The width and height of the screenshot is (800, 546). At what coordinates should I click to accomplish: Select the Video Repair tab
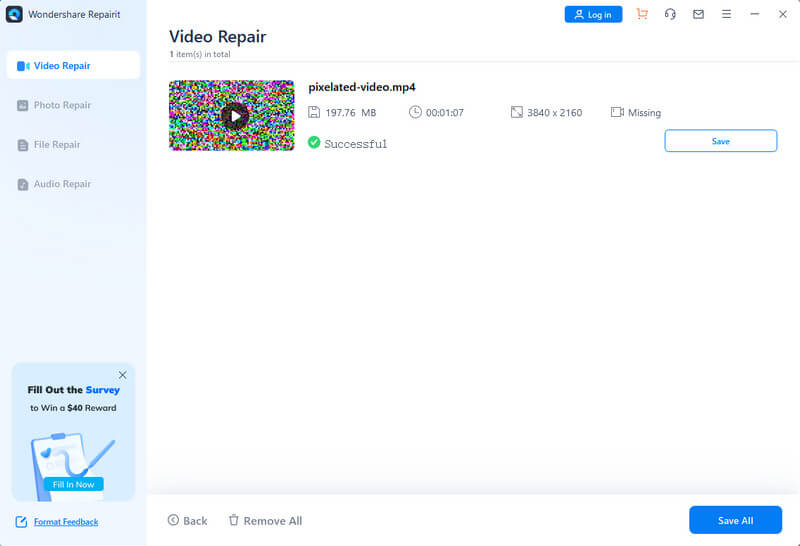pos(73,66)
